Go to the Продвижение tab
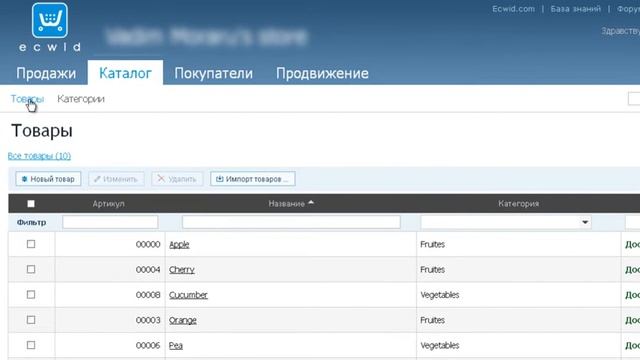 322,73
